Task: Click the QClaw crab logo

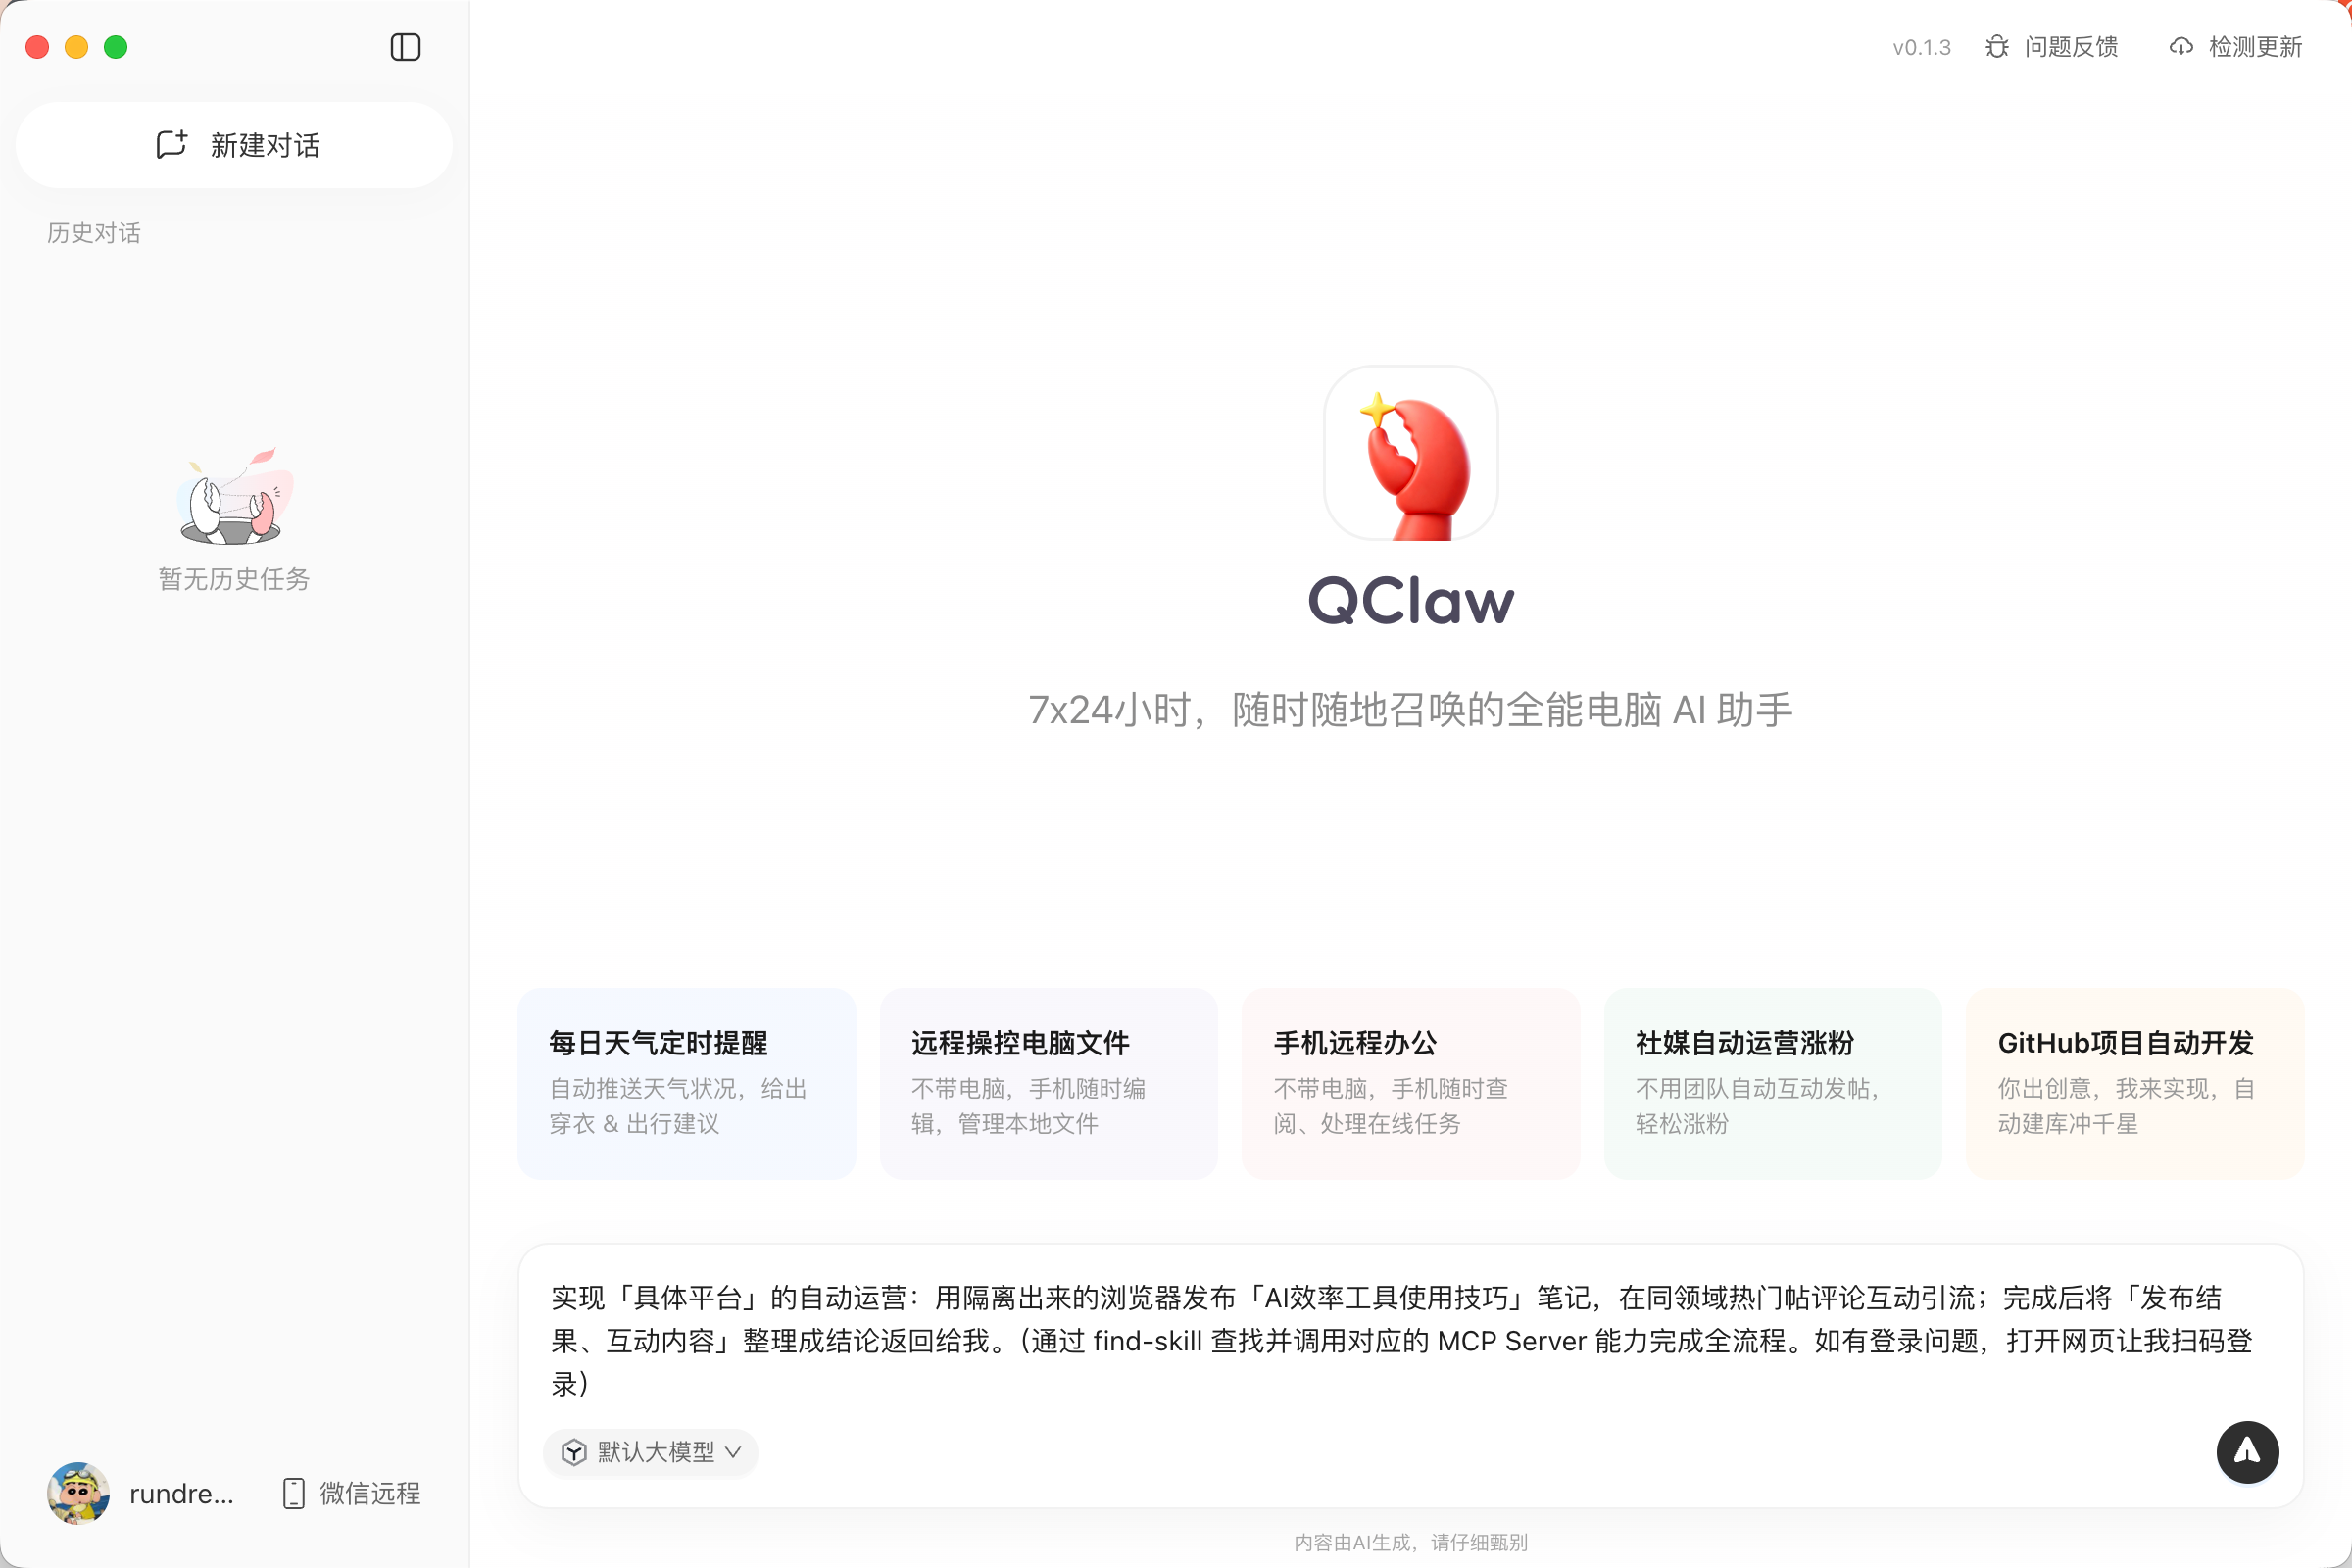Action: [1411, 453]
